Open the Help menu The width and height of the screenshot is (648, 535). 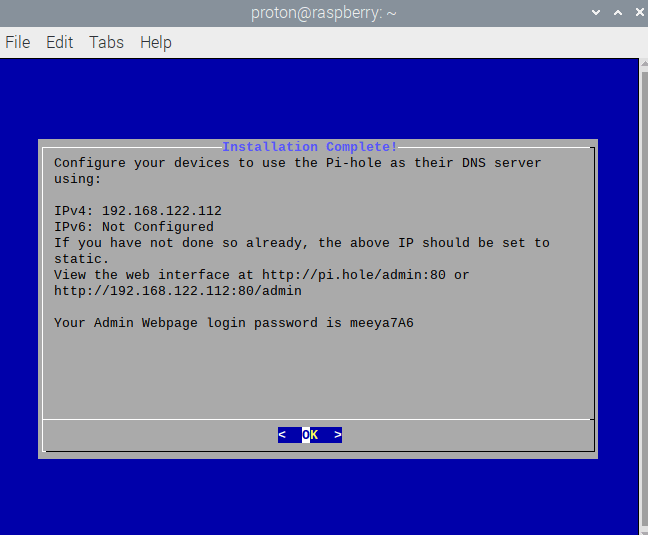(156, 43)
